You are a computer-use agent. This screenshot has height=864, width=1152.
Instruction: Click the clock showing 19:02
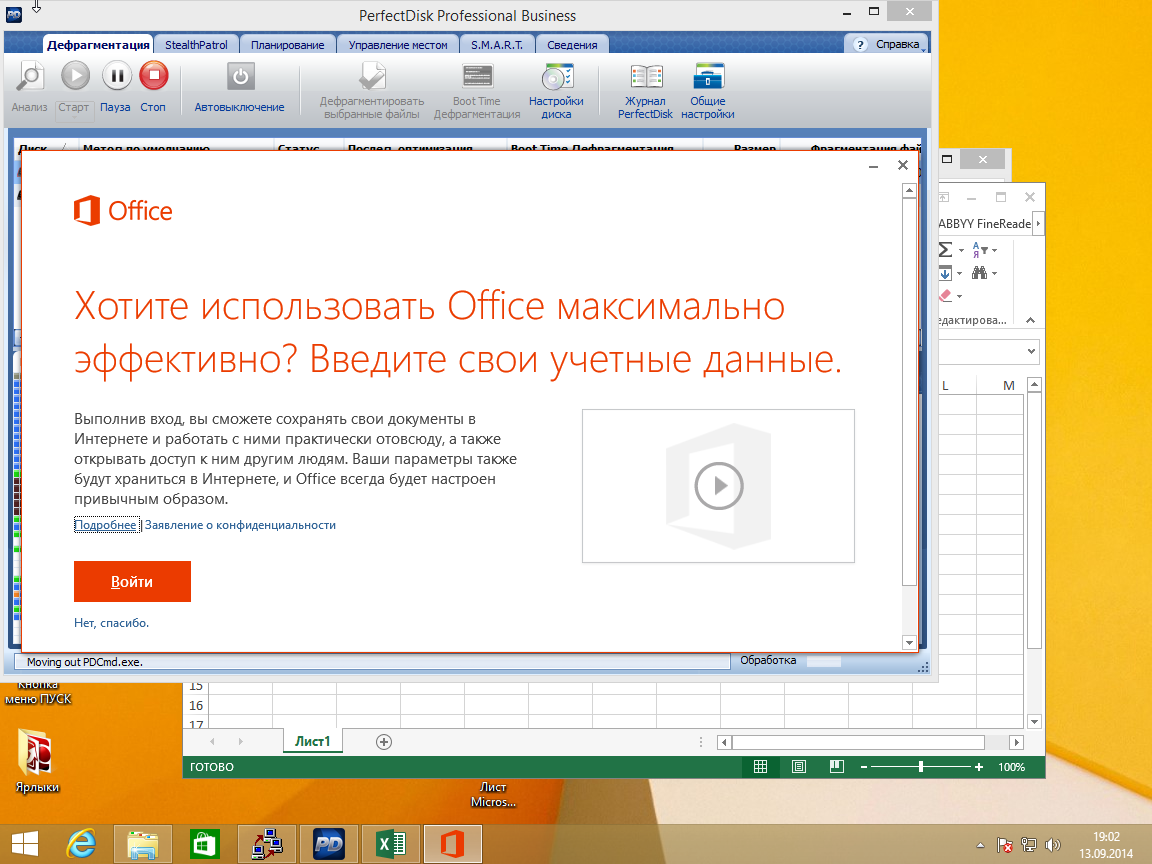[x=1106, y=837]
